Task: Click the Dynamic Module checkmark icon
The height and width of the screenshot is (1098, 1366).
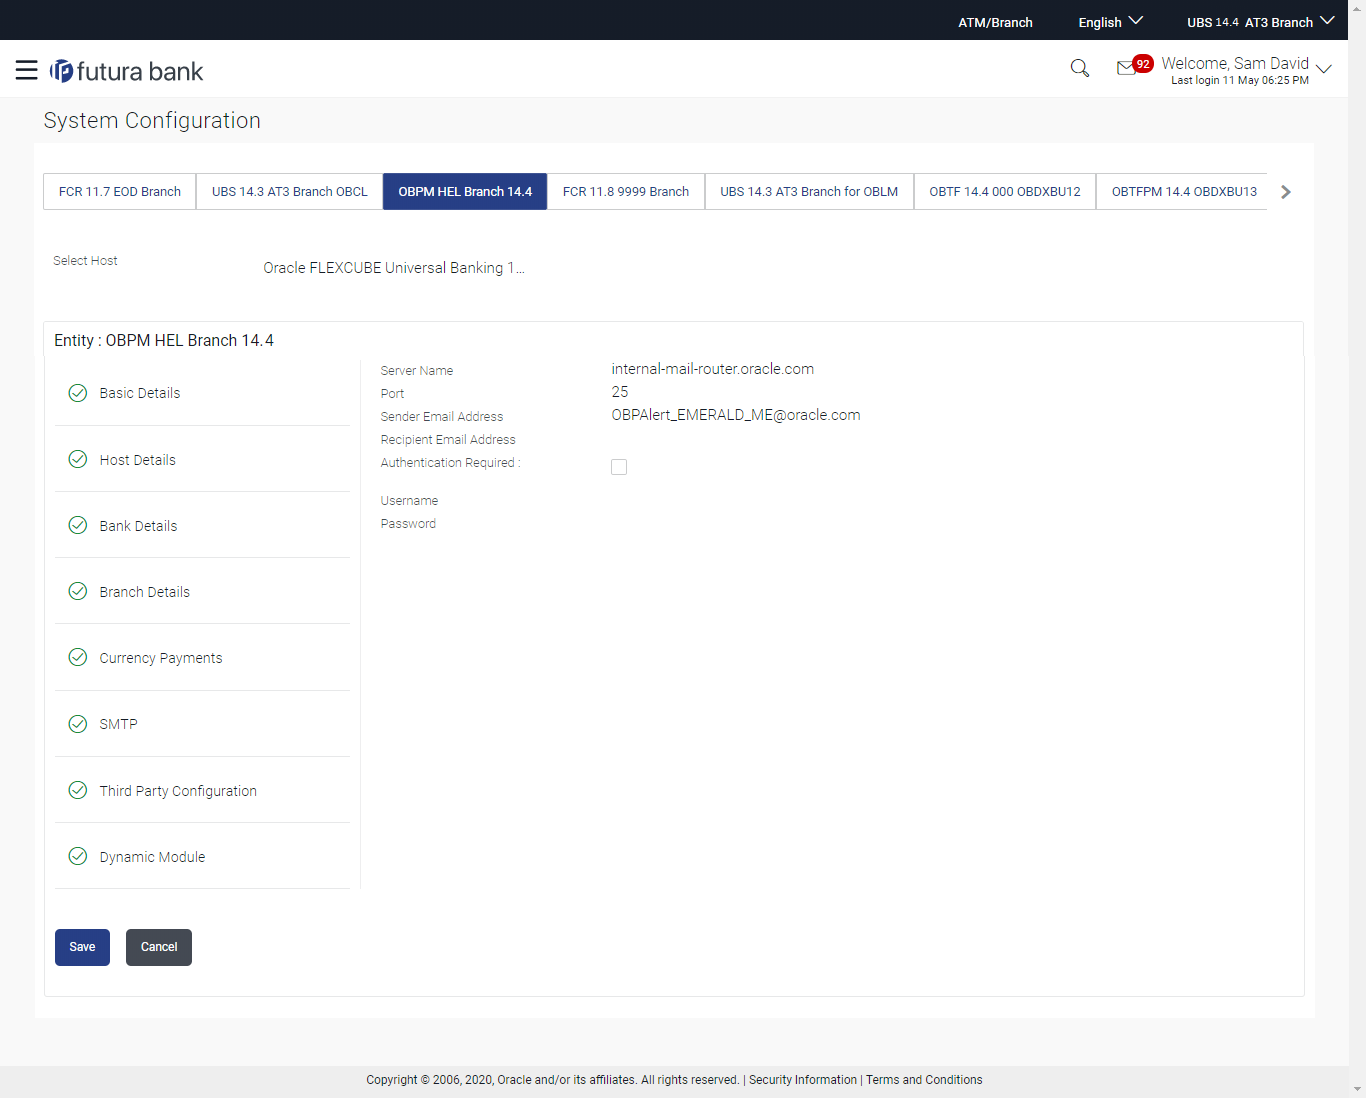Action: tap(78, 856)
